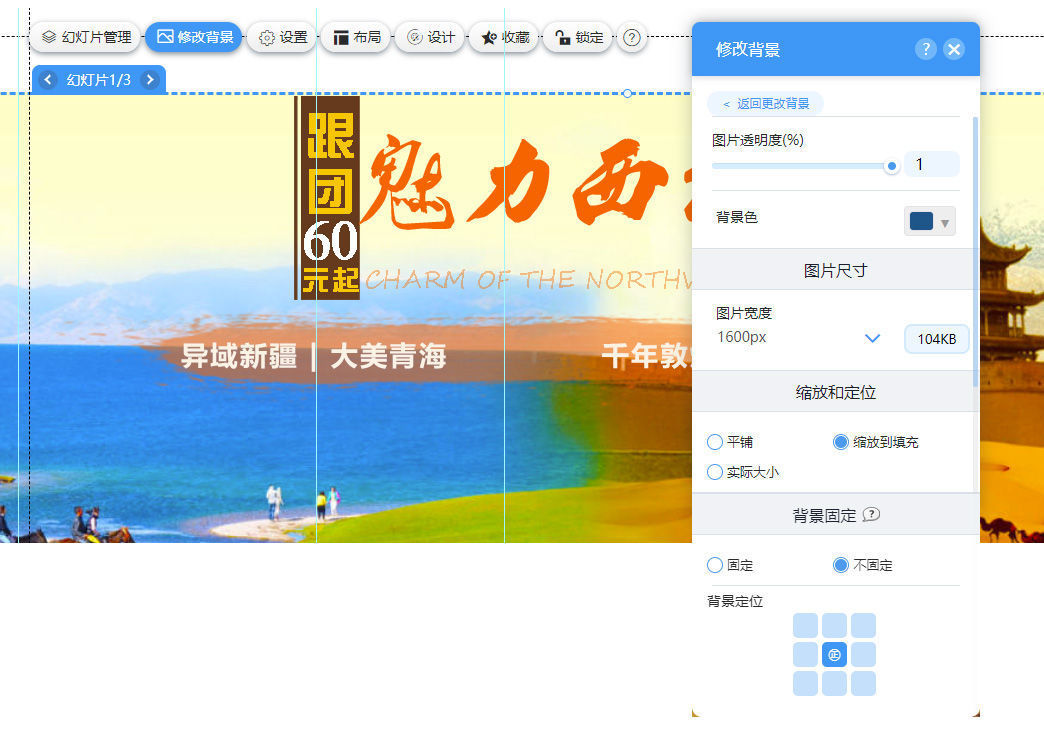Click 返回更改背景 link
Screen dimensions: 1044x743
pos(766,104)
